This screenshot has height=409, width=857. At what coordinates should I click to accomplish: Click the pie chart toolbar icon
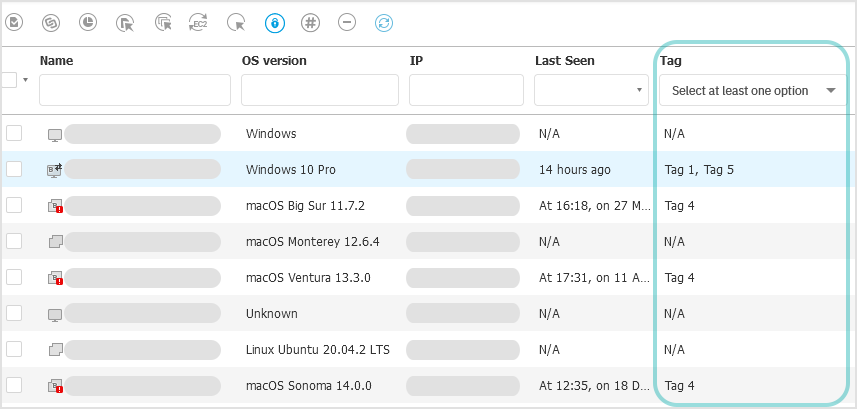87,22
